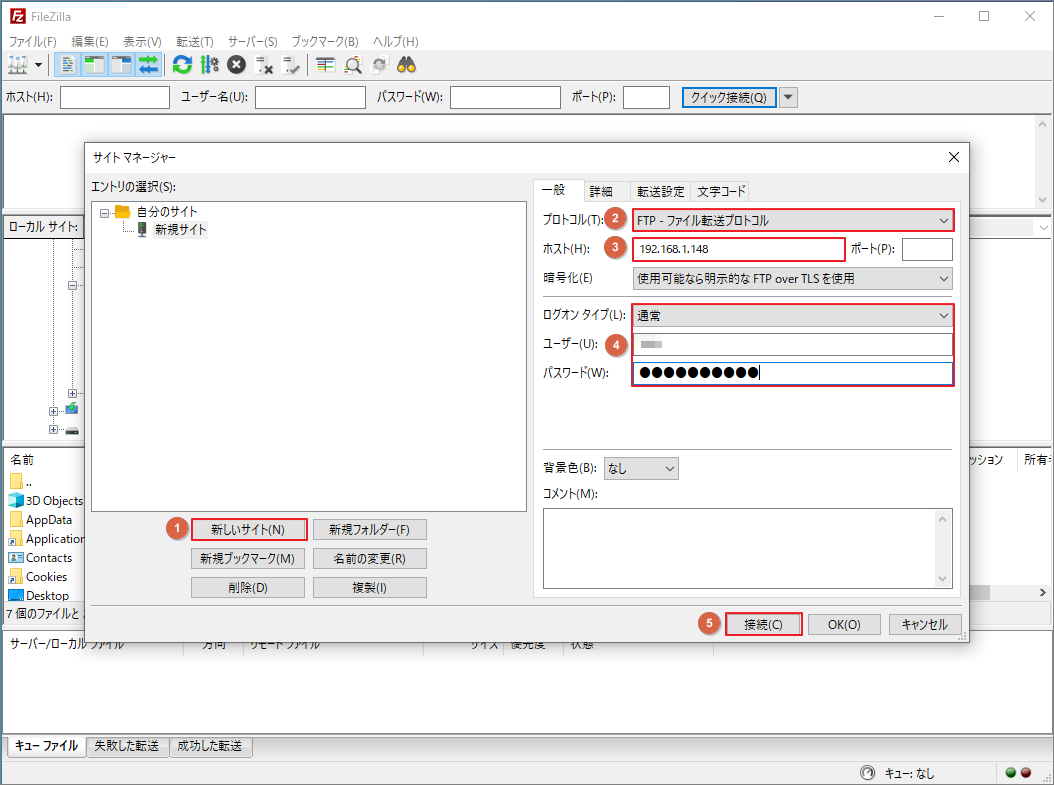This screenshot has width=1054, height=785.
Task: Open the 編集(E) menu
Action: 90,42
